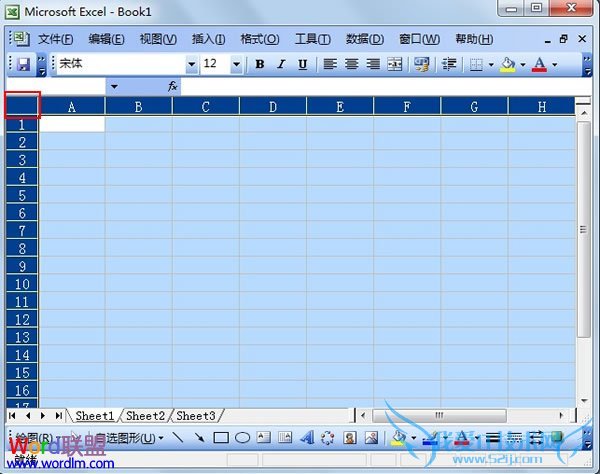Viewport: 600px width, 474px height.
Task: Toggle italic formatting
Action: pyautogui.click(x=281, y=64)
